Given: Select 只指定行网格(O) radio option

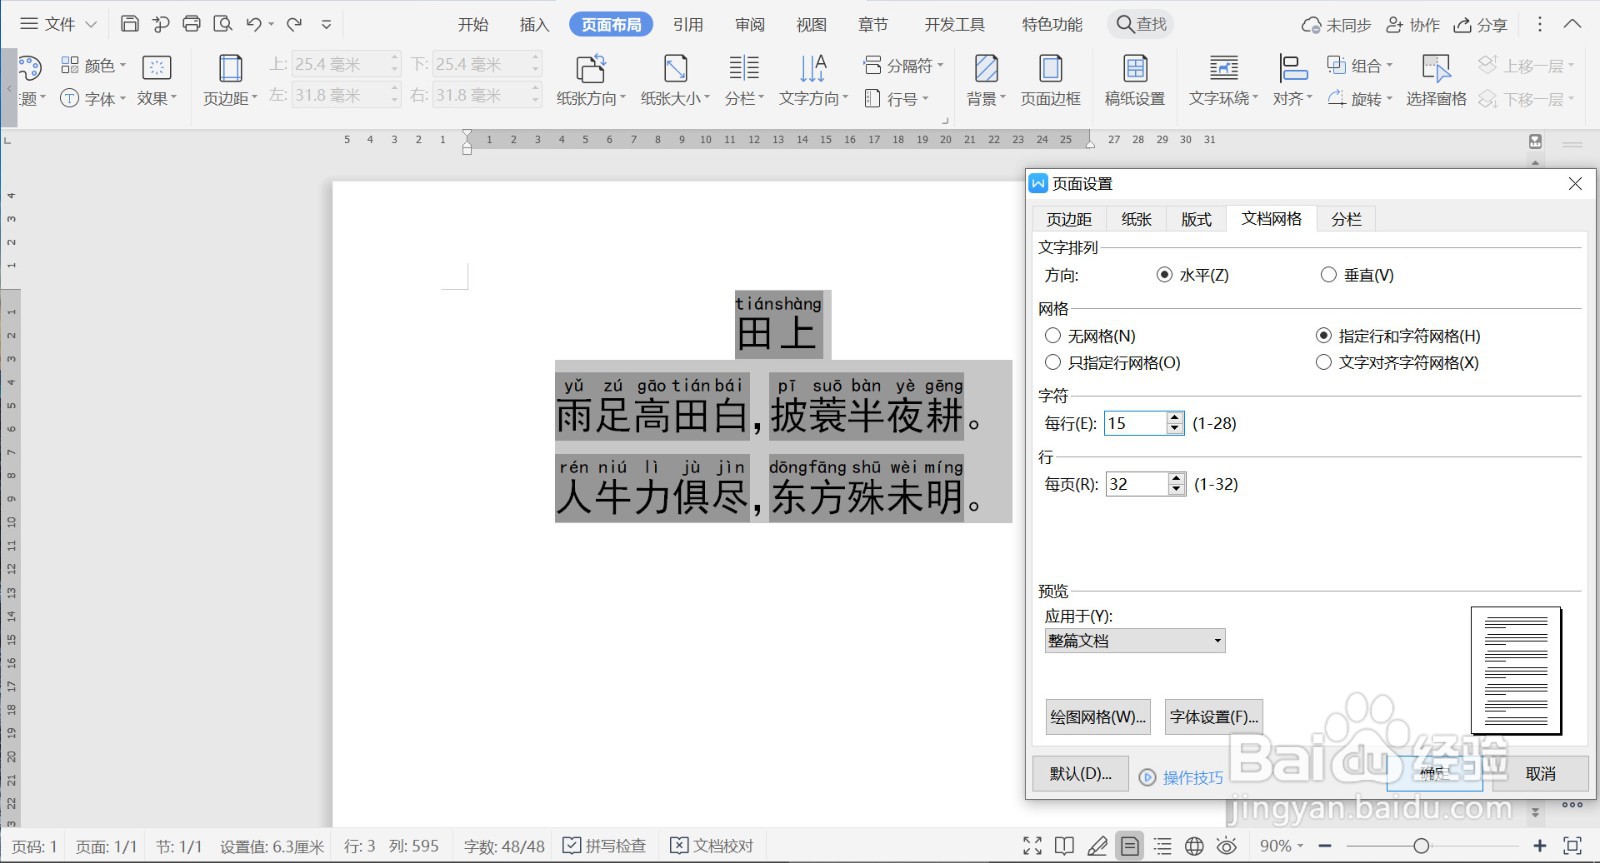Looking at the screenshot, I should coord(1053,362).
